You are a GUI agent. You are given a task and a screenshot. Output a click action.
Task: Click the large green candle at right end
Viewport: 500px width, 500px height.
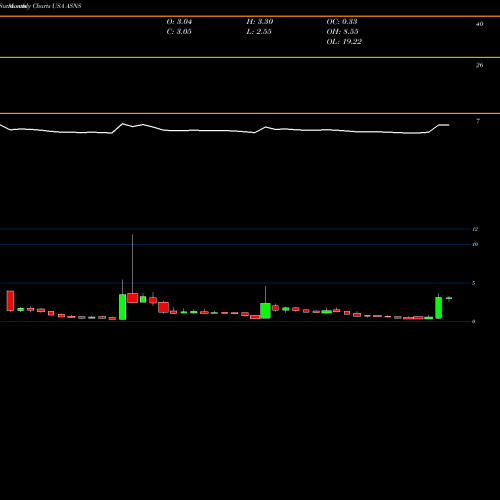pos(438,308)
